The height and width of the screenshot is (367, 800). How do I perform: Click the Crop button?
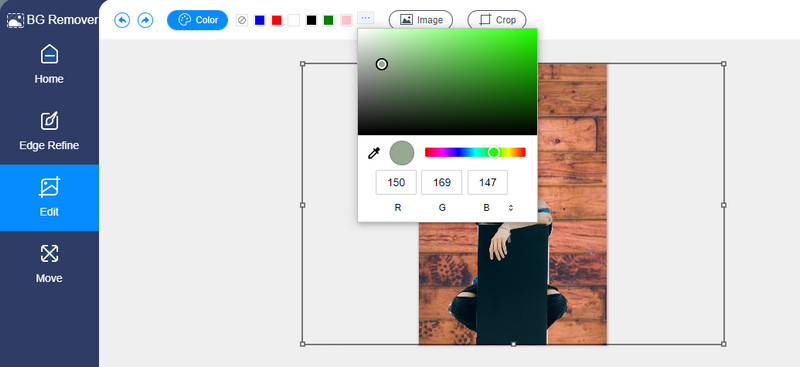click(497, 20)
